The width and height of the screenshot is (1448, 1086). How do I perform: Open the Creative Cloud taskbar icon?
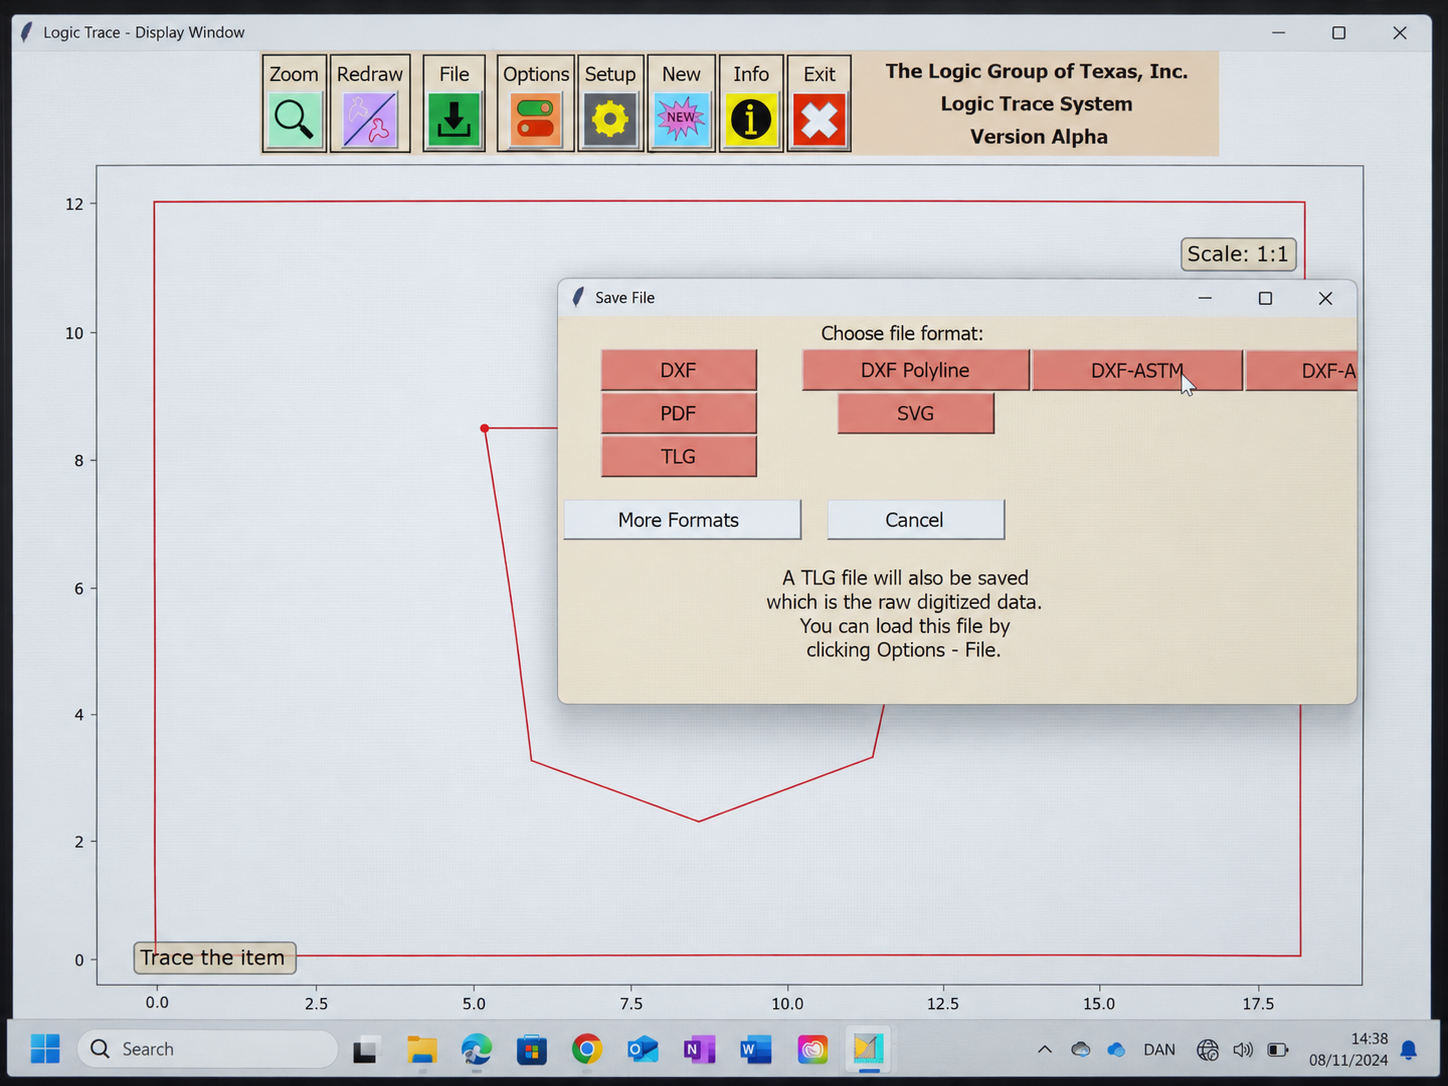coord(812,1049)
